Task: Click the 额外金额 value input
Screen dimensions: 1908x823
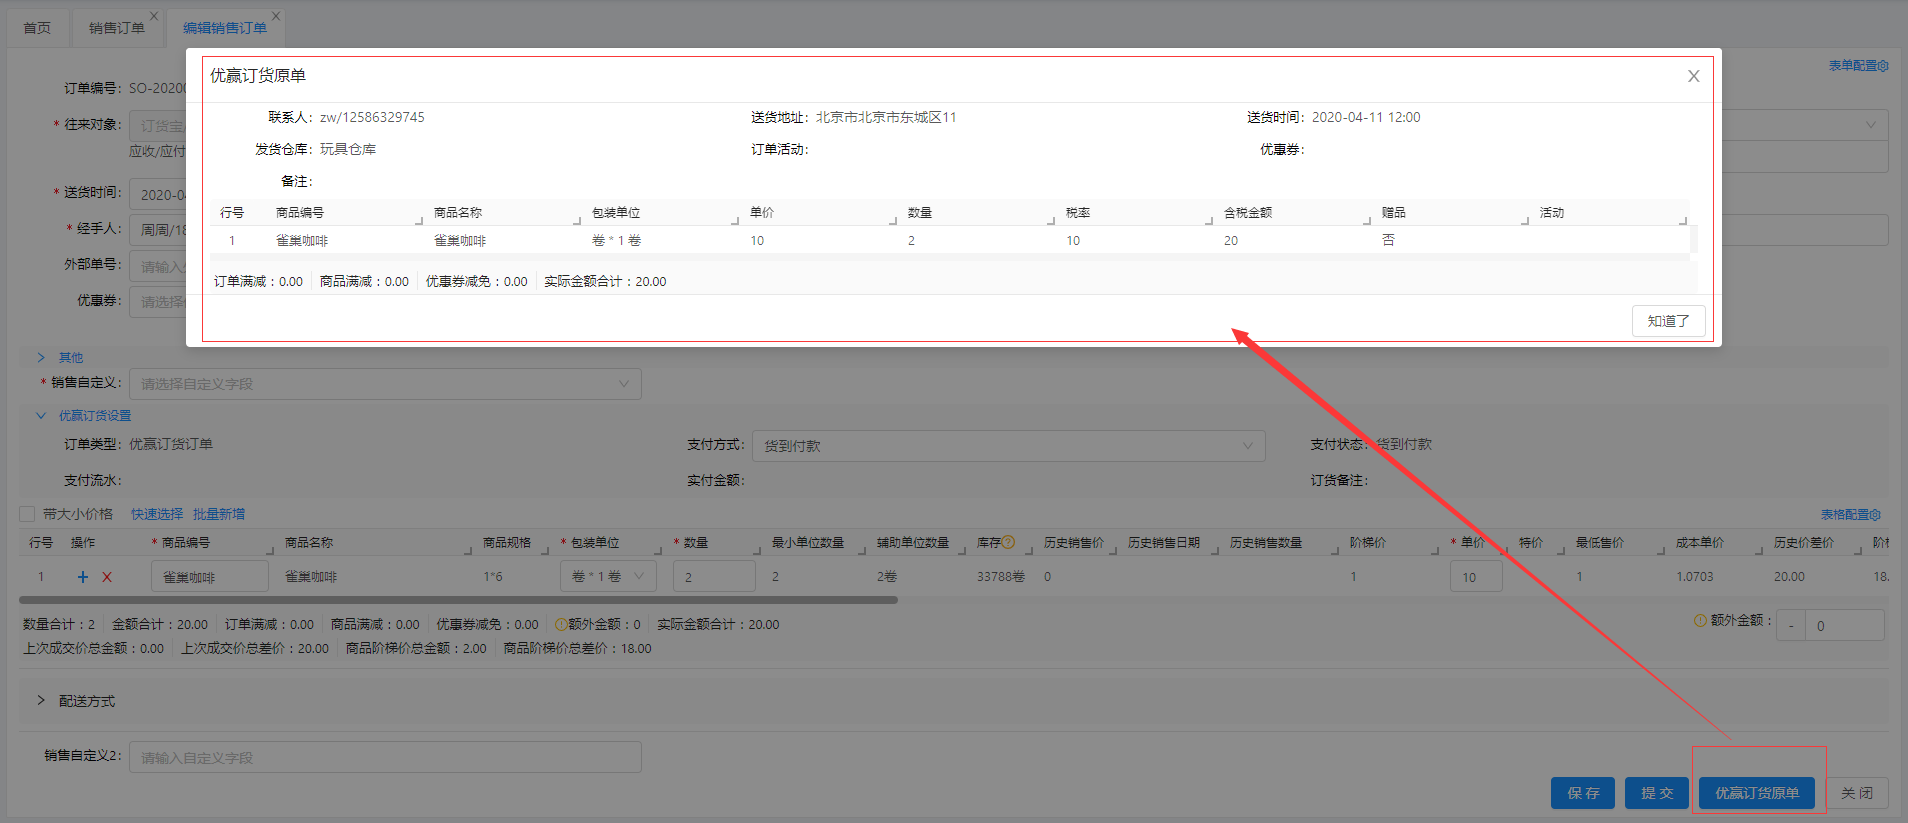Action: (1845, 625)
